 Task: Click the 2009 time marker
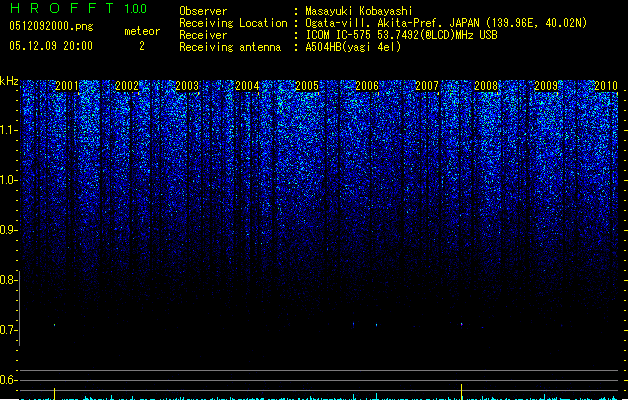[x=546, y=86]
